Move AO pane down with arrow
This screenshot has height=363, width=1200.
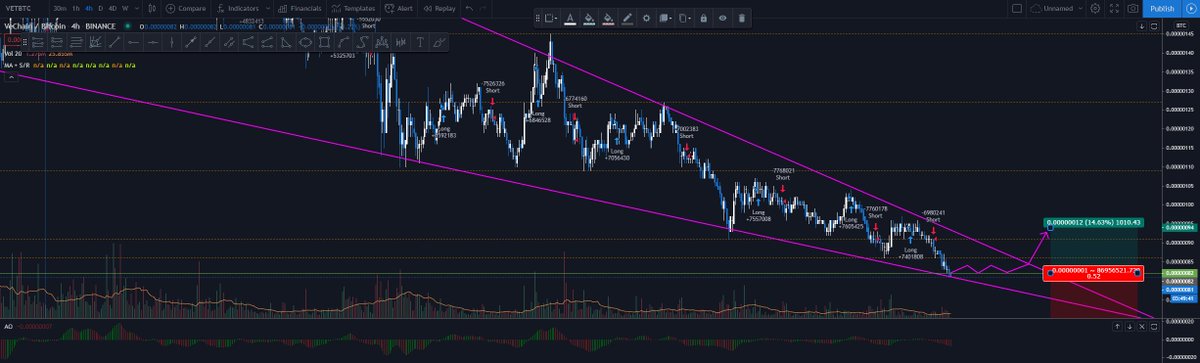tap(1129, 327)
